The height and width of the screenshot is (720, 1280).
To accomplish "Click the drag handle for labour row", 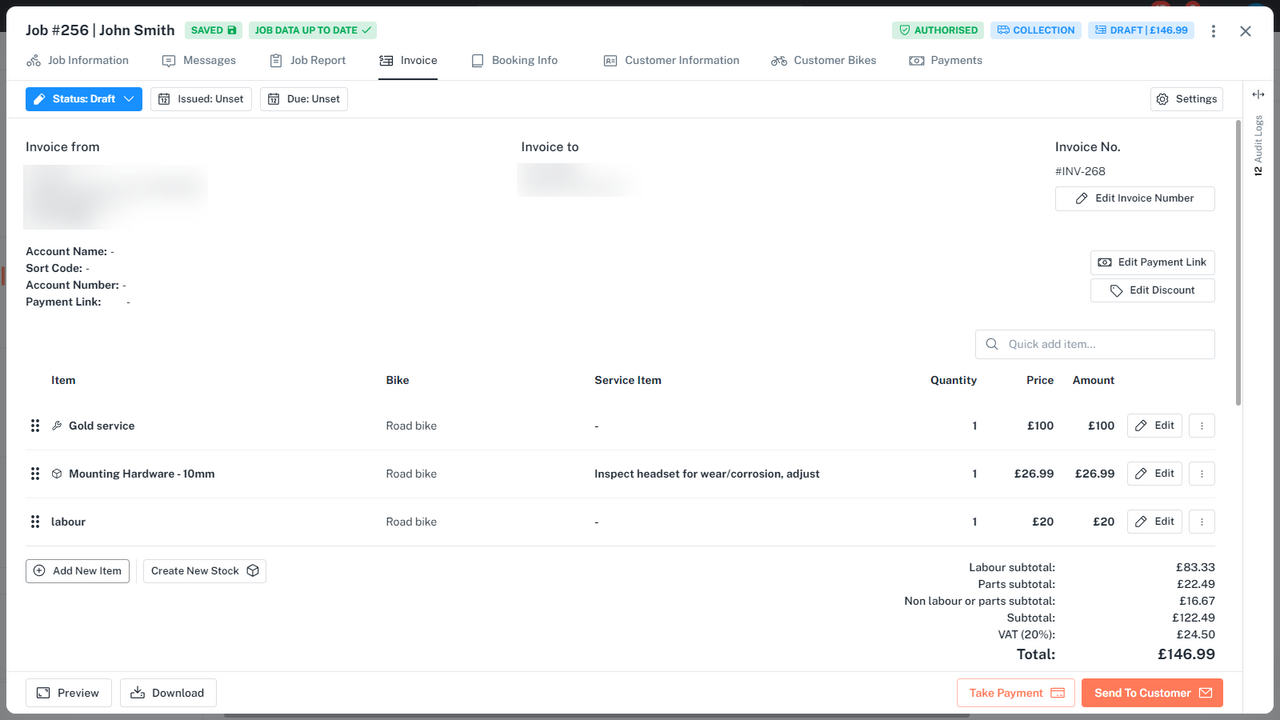I will 35,522.
